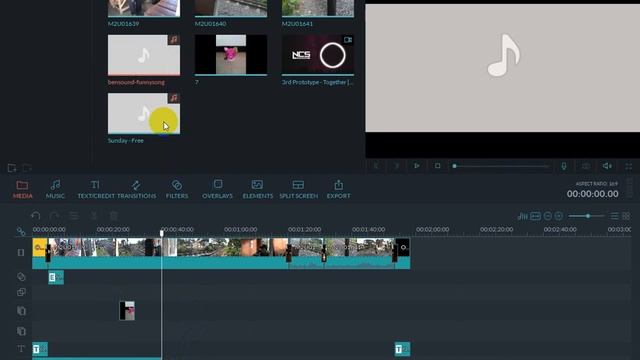This screenshot has width=640, height=360.
Task: Click the preview playback progress slider
Action: pos(501,166)
